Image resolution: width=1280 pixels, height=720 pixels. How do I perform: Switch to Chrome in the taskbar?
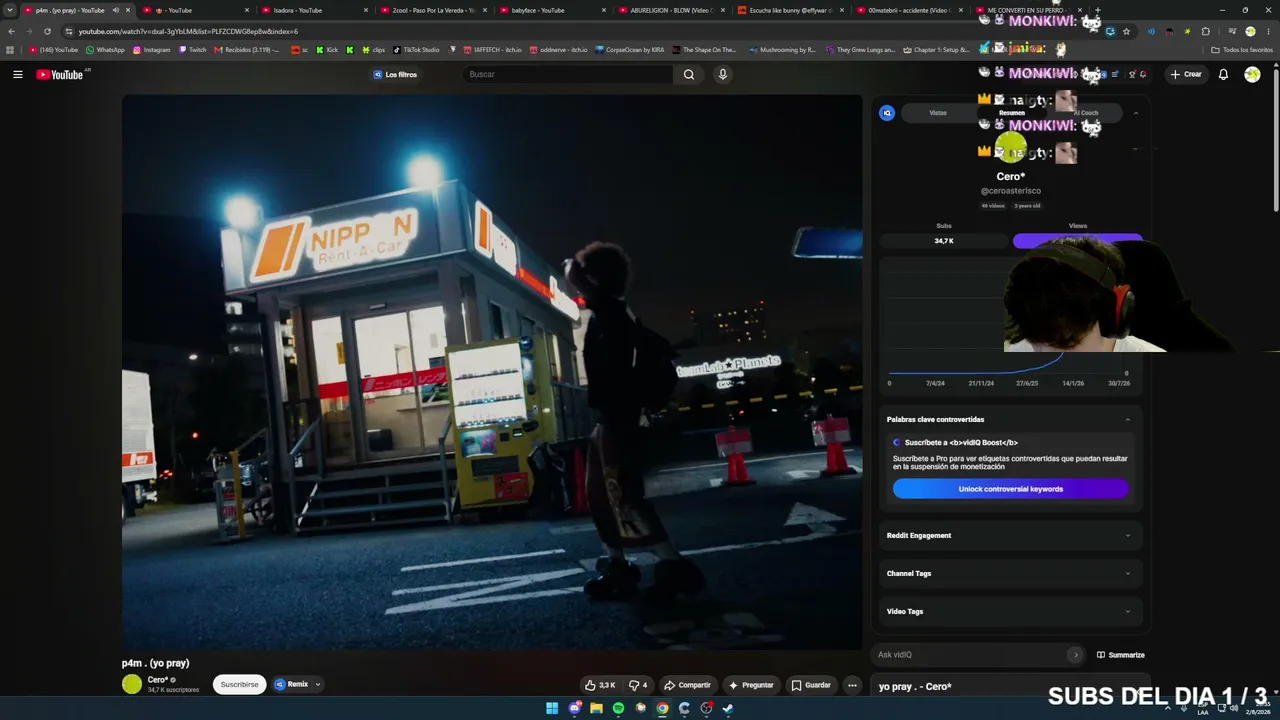[662, 708]
